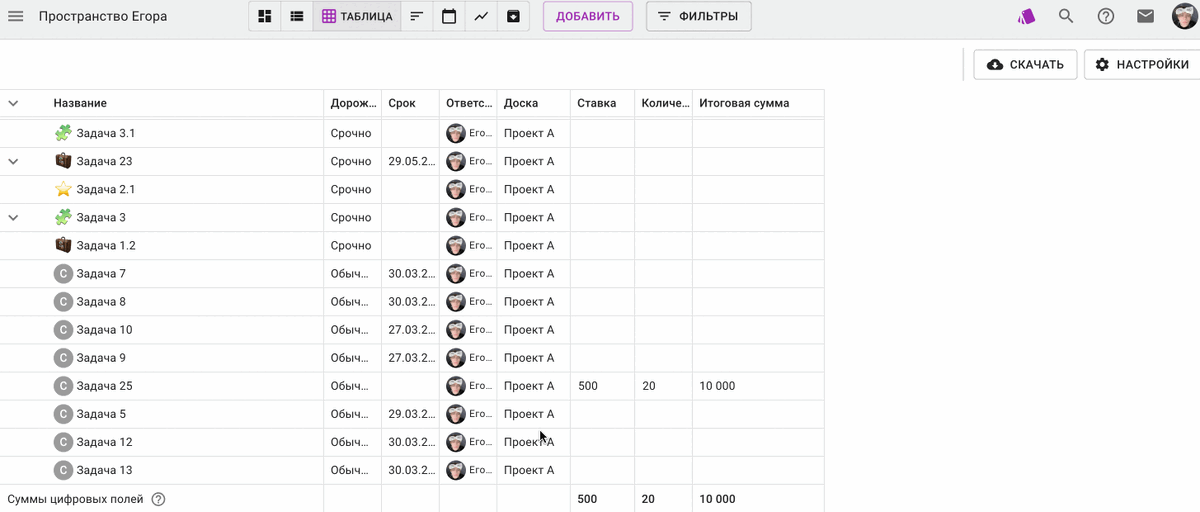Click the СКАЧАТЬ download button

tap(1025, 64)
